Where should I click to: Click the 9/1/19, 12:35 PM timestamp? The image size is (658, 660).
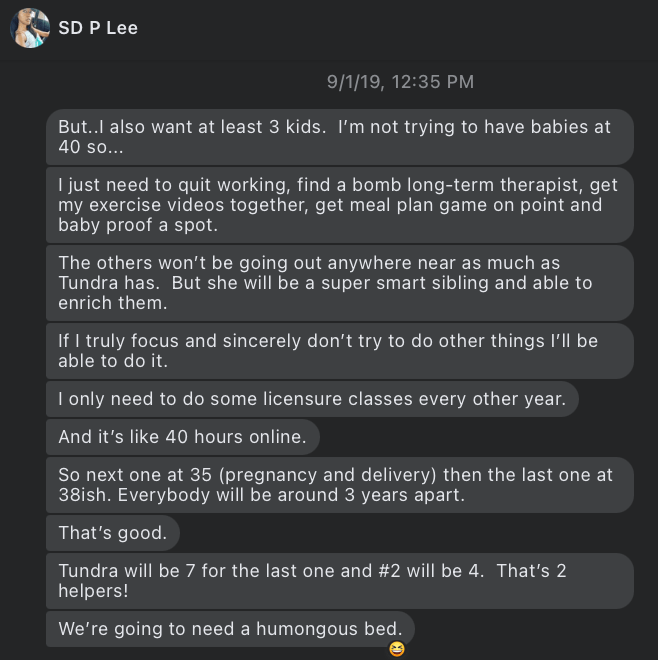click(x=400, y=82)
